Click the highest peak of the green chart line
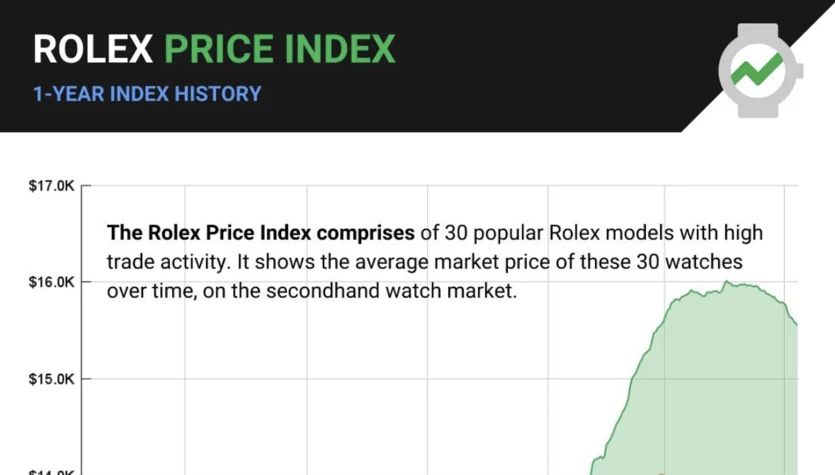Image resolution: width=835 pixels, height=475 pixels. click(x=726, y=281)
